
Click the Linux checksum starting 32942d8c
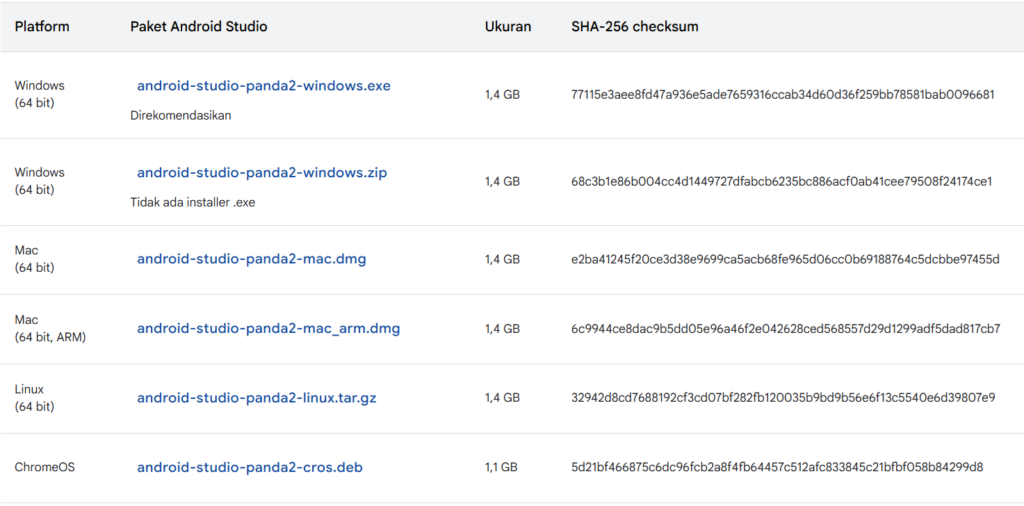point(783,398)
